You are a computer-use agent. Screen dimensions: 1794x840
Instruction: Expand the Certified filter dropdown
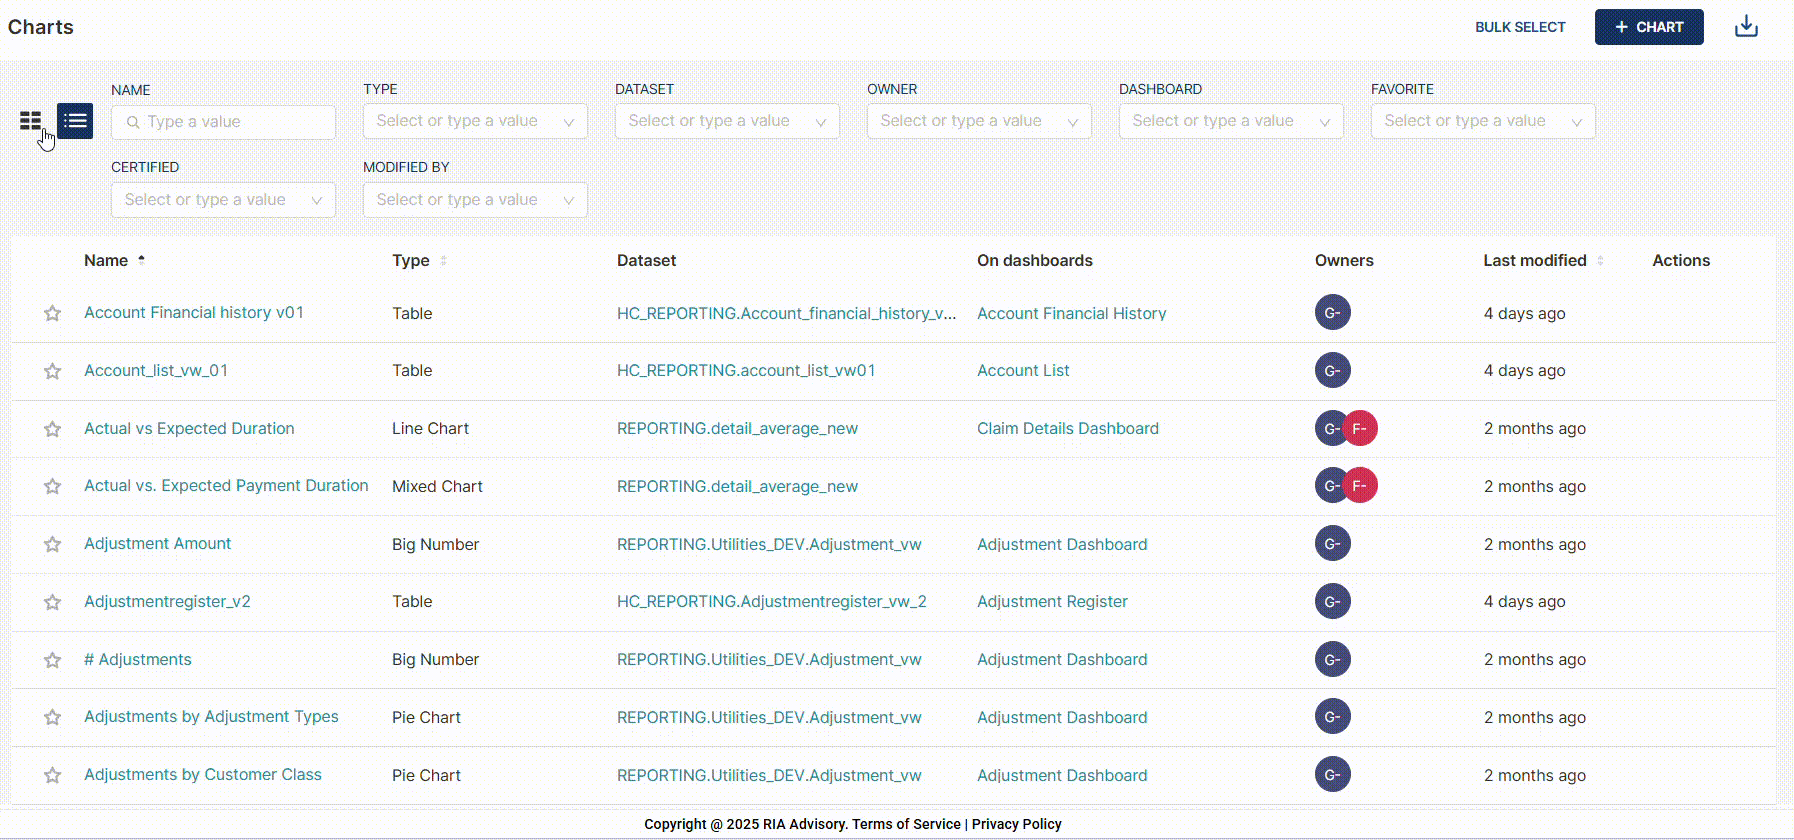(x=223, y=200)
